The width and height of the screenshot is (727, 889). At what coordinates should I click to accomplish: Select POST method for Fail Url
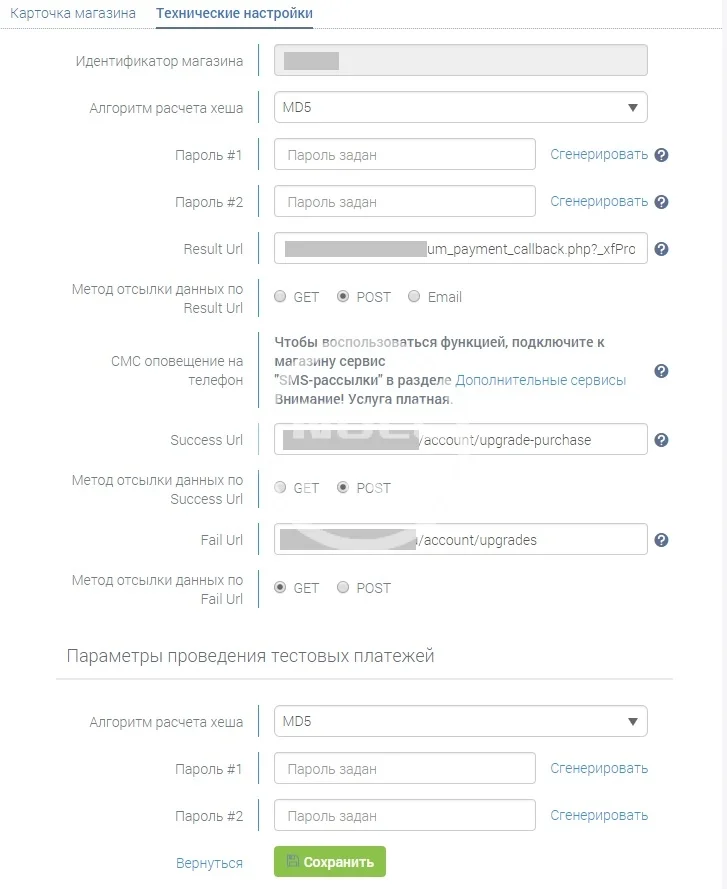(343, 588)
